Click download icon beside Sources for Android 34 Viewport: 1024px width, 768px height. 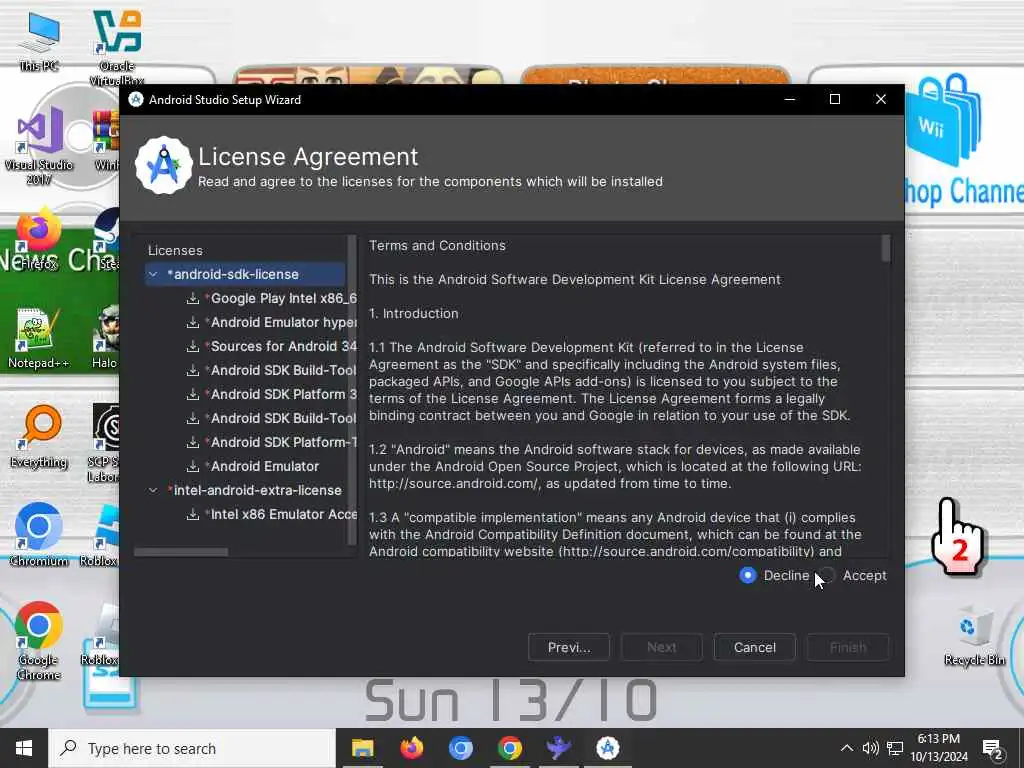(x=193, y=347)
